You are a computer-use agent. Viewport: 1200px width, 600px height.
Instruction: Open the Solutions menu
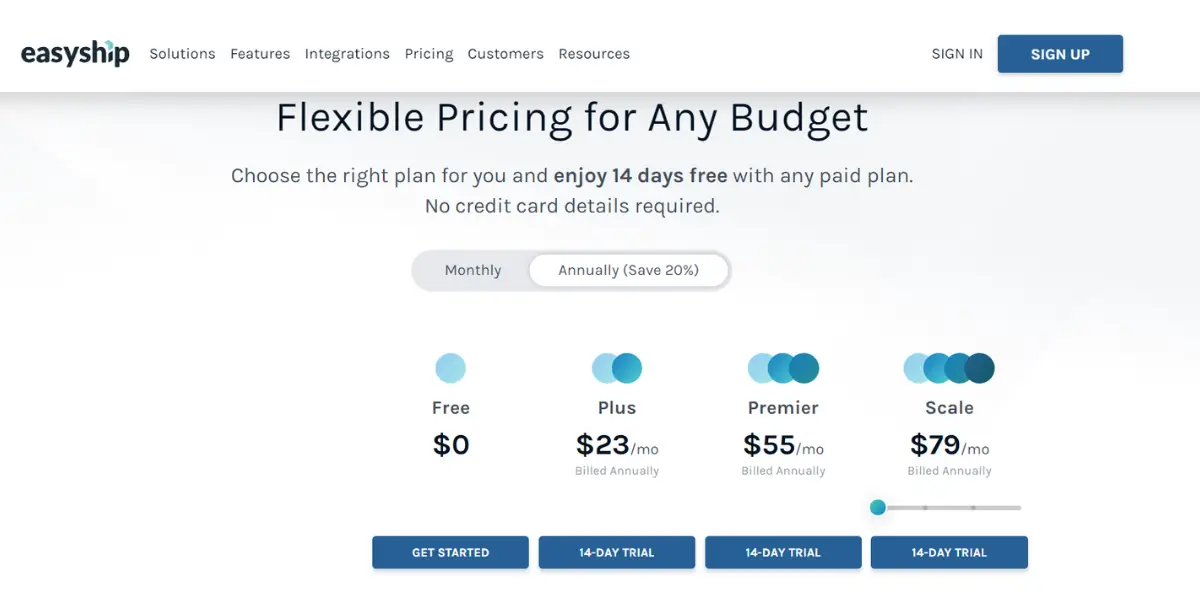click(x=182, y=54)
